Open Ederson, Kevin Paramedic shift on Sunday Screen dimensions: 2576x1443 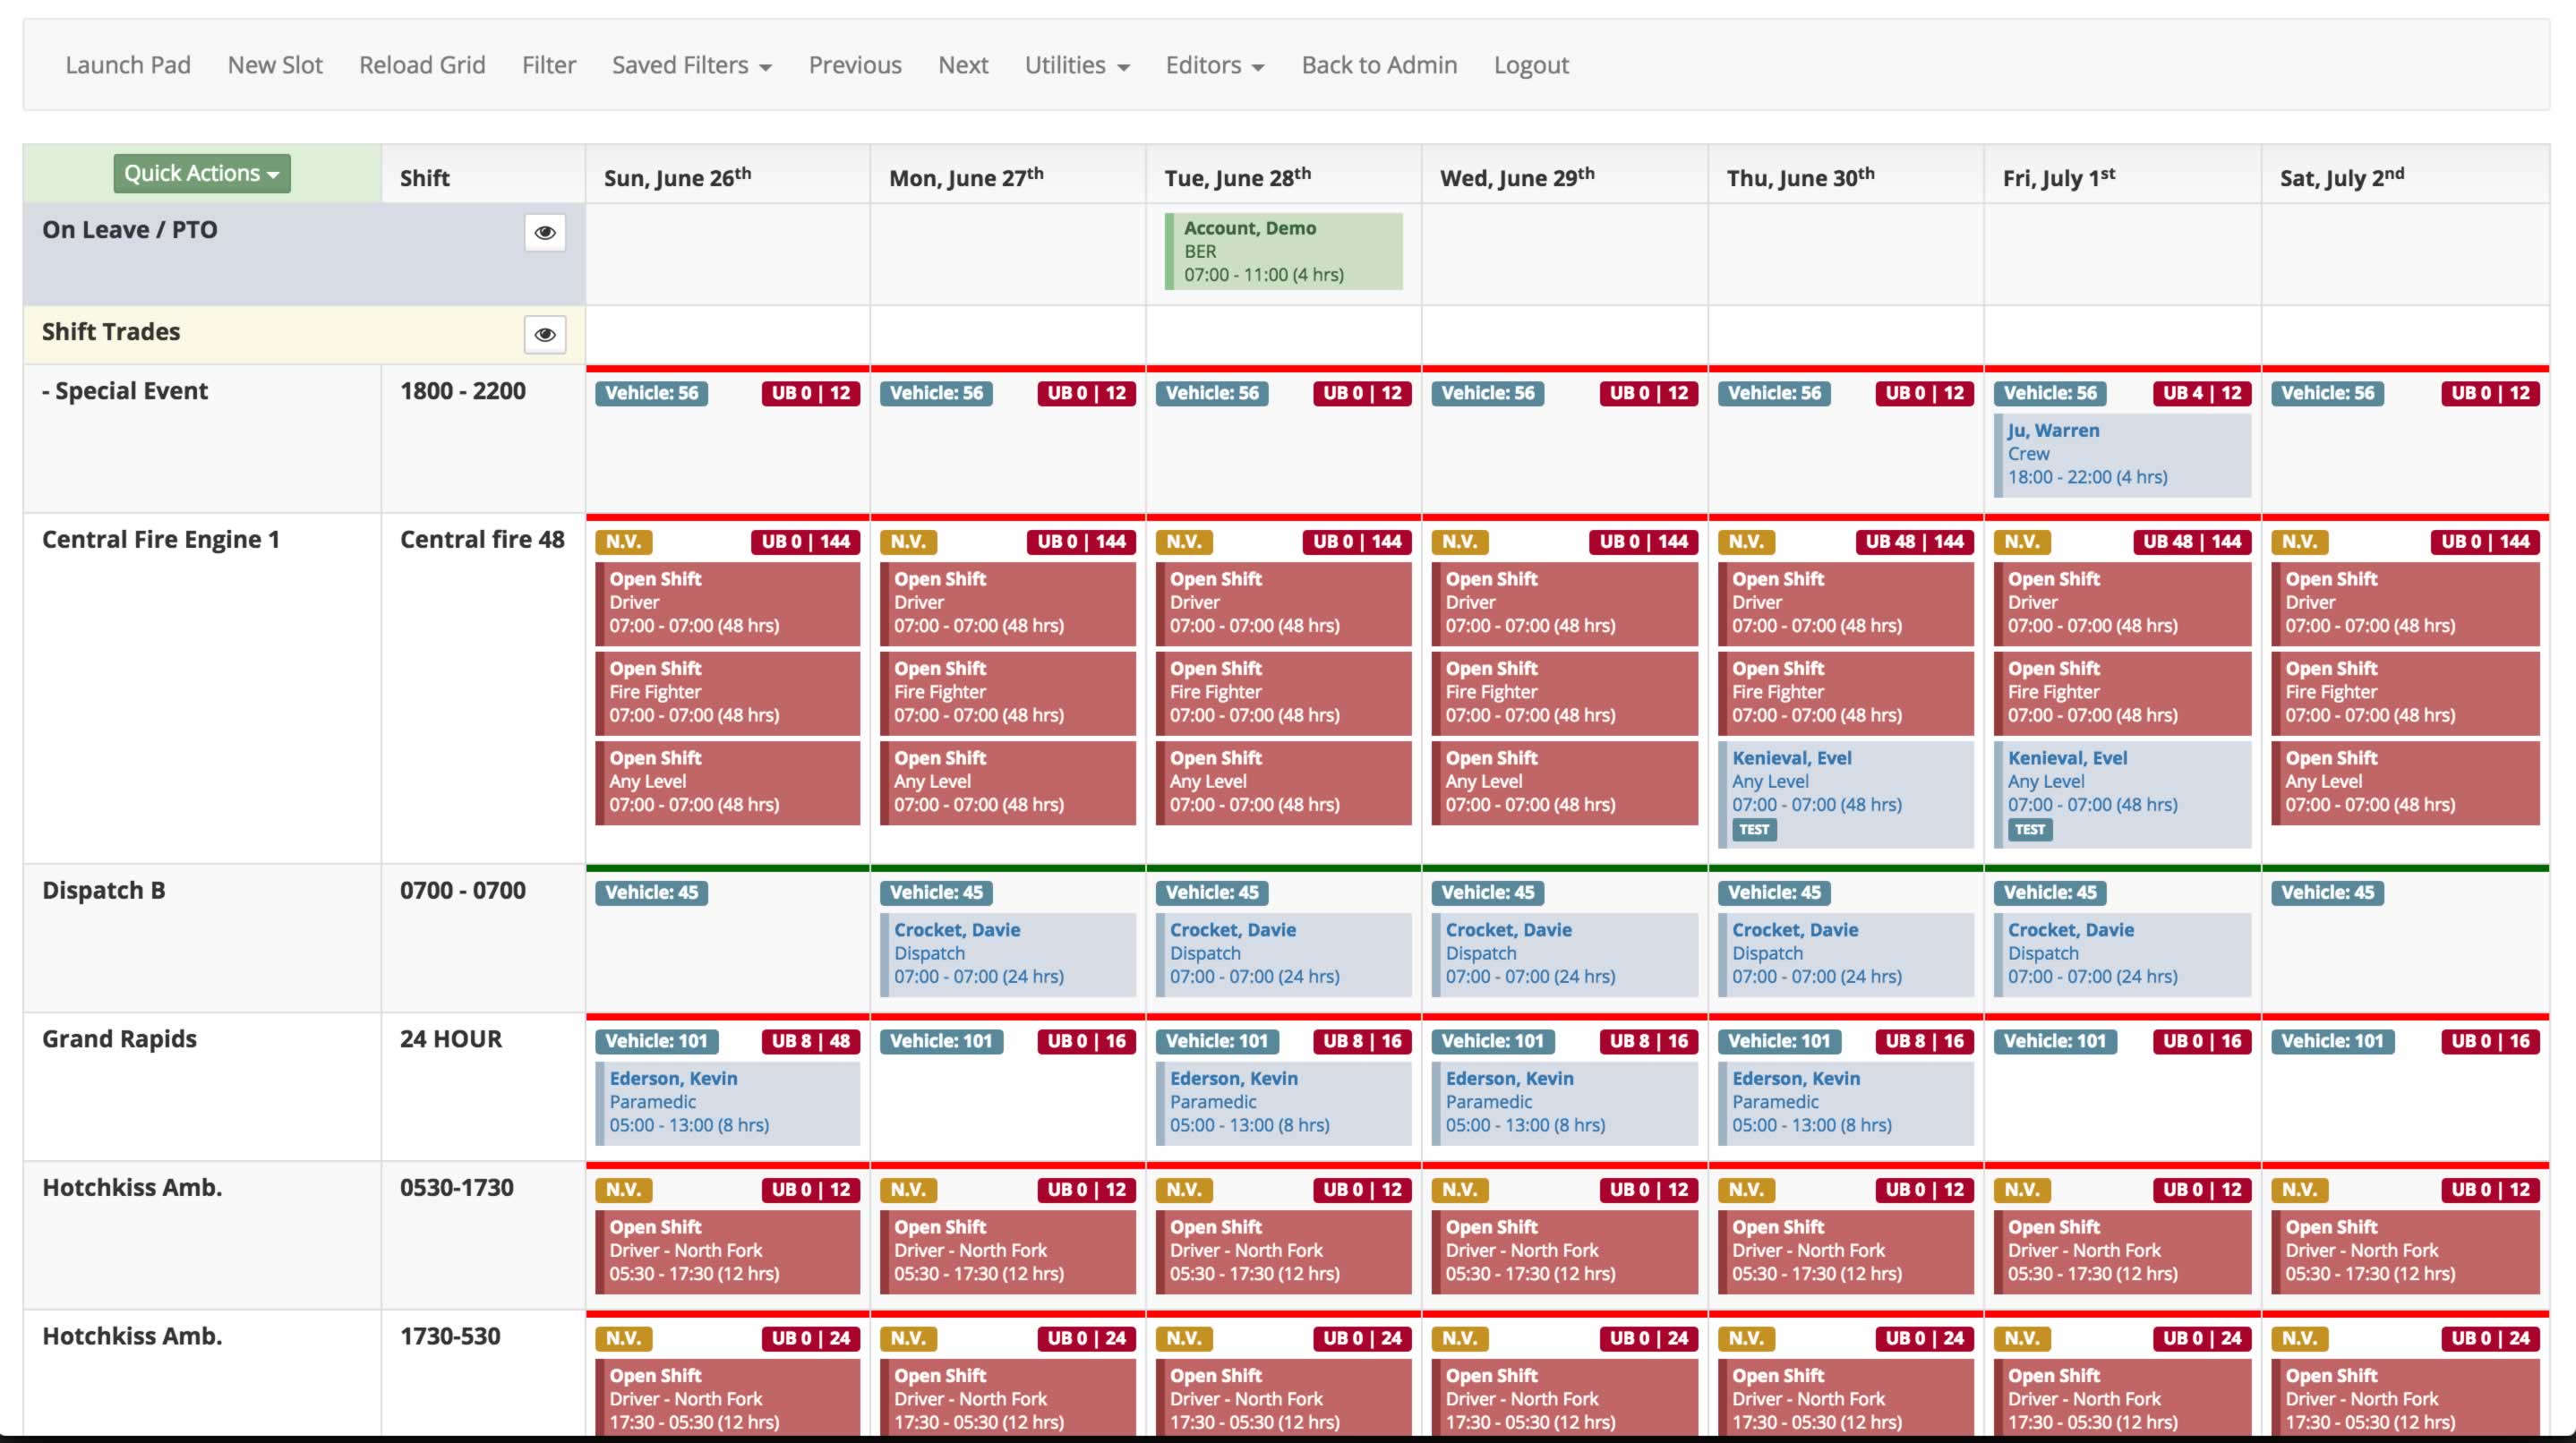(728, 1103)
